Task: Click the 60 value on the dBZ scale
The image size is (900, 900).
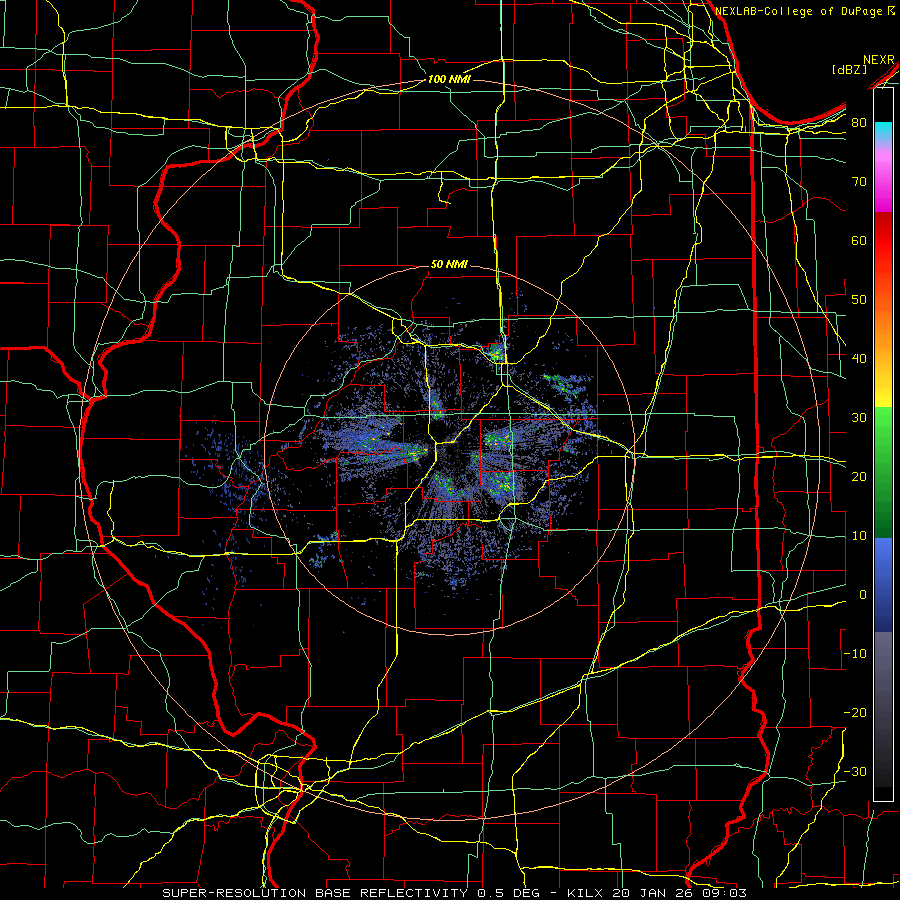Action: click(859, 240)
